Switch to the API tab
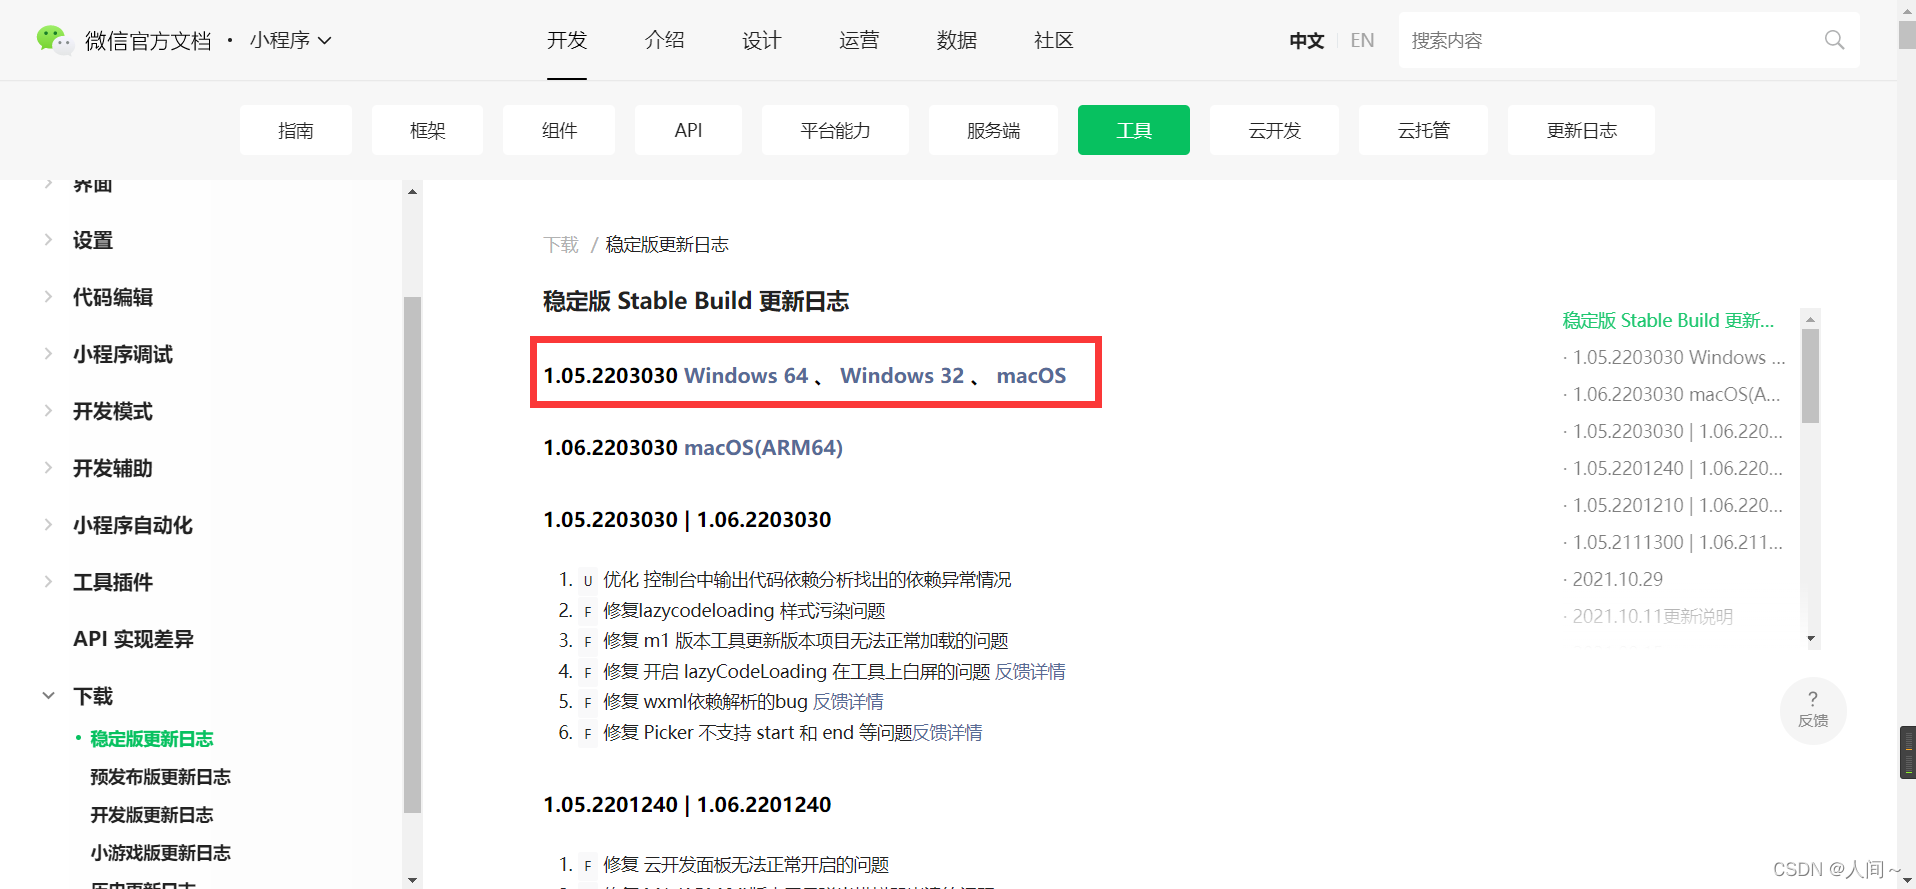The height and width of the screenshot is (889, 1916). click(688, 130)
